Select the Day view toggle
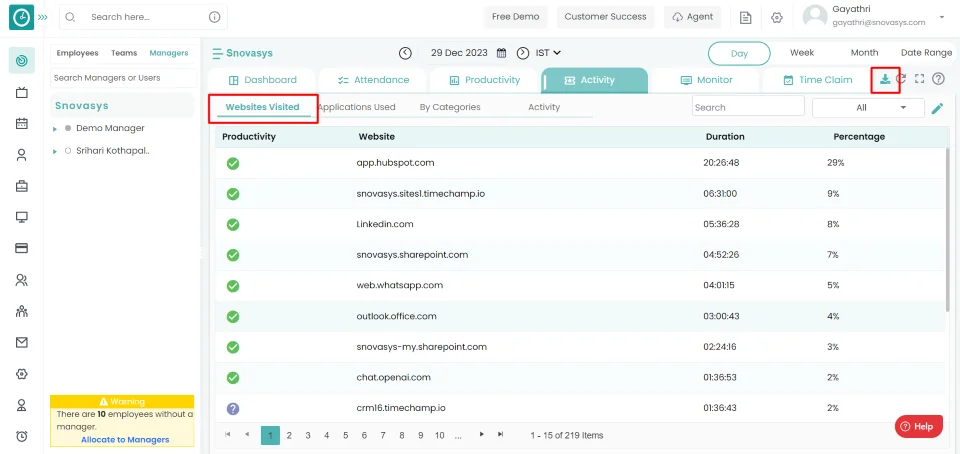 [739, 53]
